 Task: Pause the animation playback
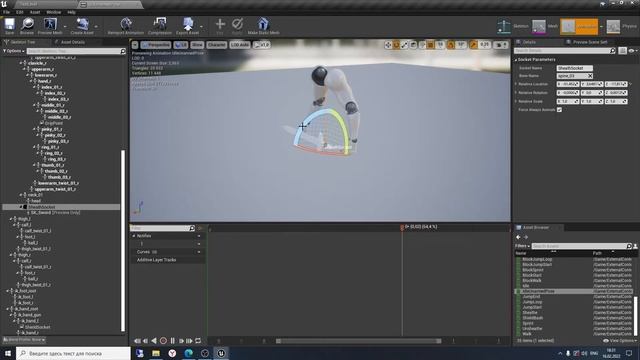[172, 340]
